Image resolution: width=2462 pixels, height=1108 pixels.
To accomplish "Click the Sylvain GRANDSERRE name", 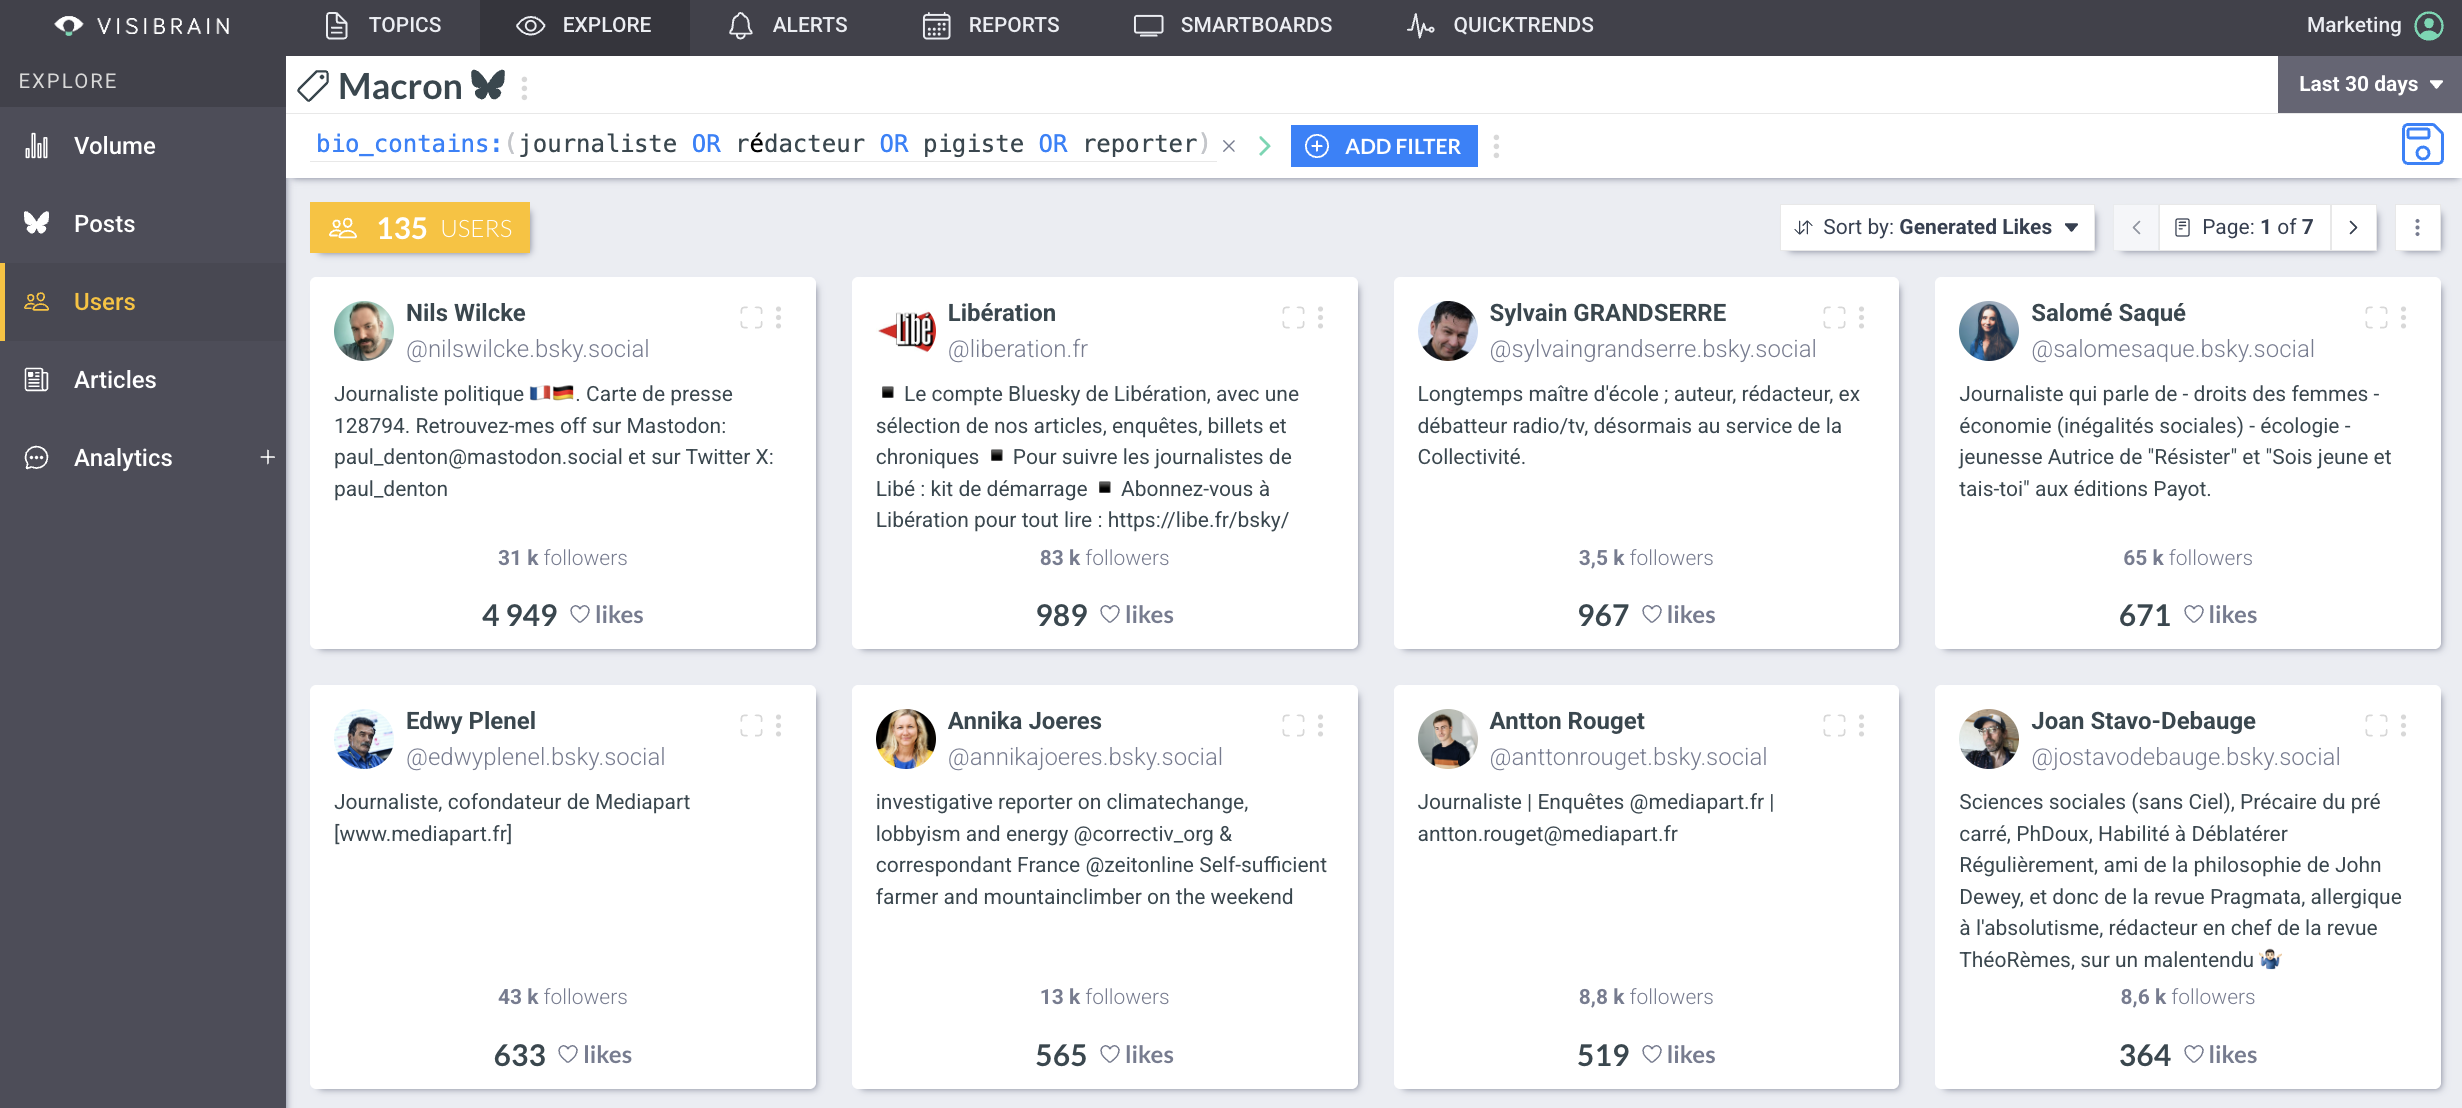I will pyautogui.click(x=1607, y=313).
